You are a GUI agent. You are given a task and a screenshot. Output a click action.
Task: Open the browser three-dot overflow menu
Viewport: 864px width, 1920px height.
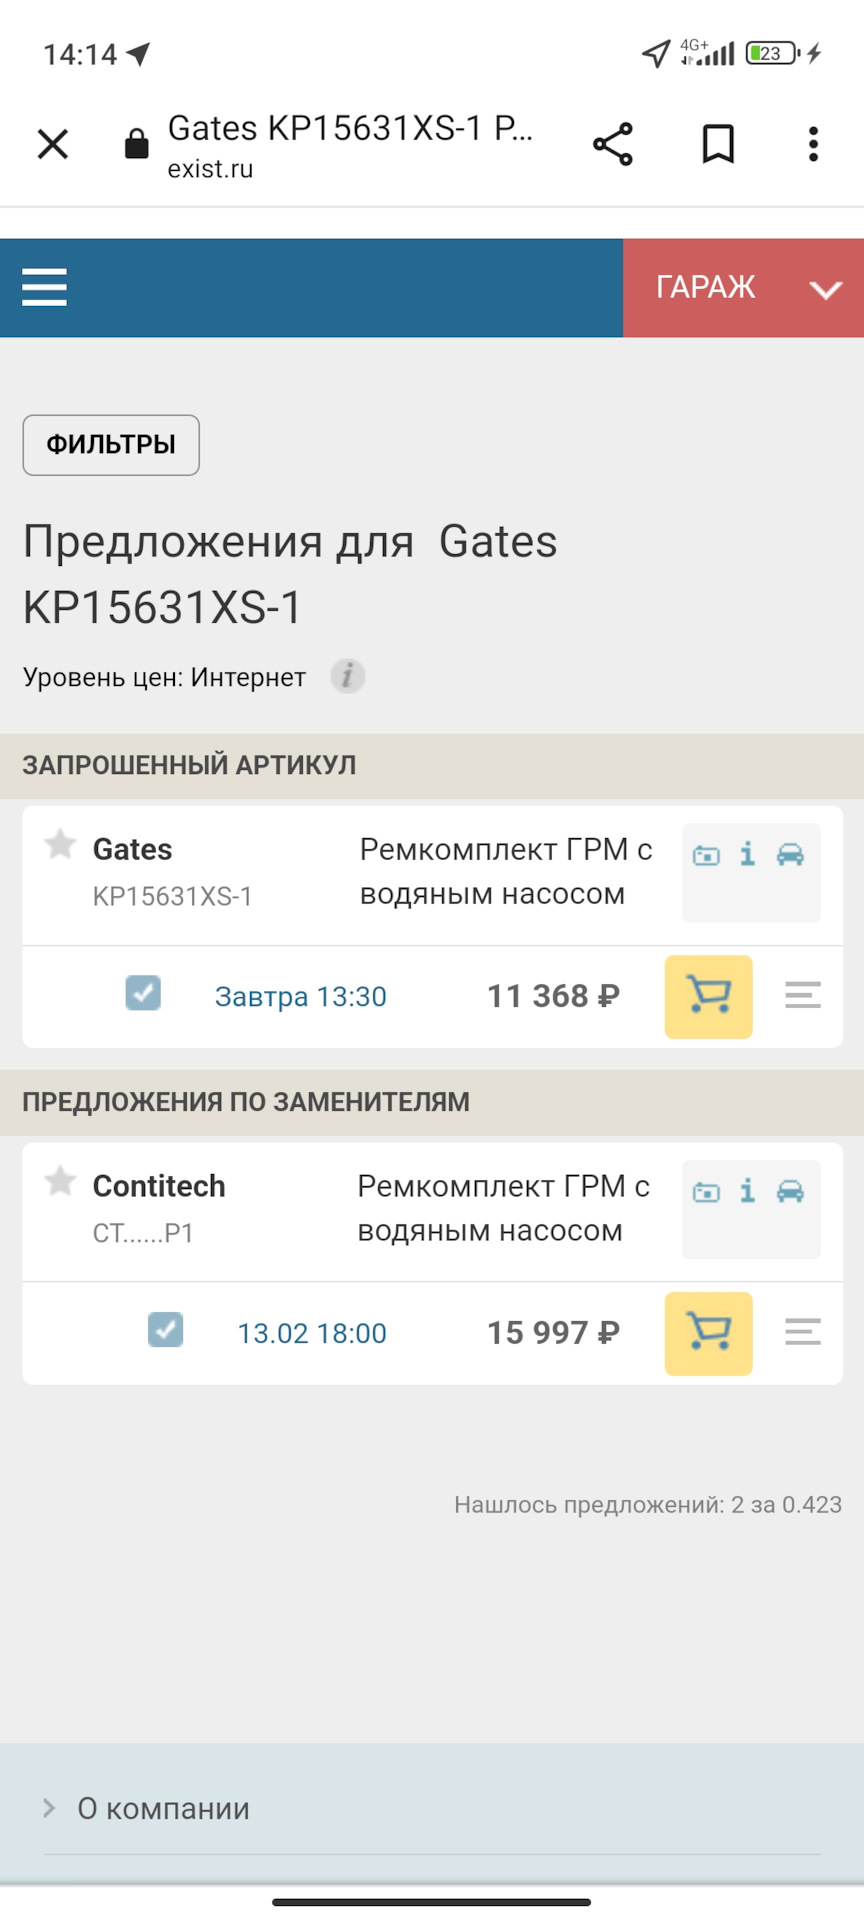point(813,144)
